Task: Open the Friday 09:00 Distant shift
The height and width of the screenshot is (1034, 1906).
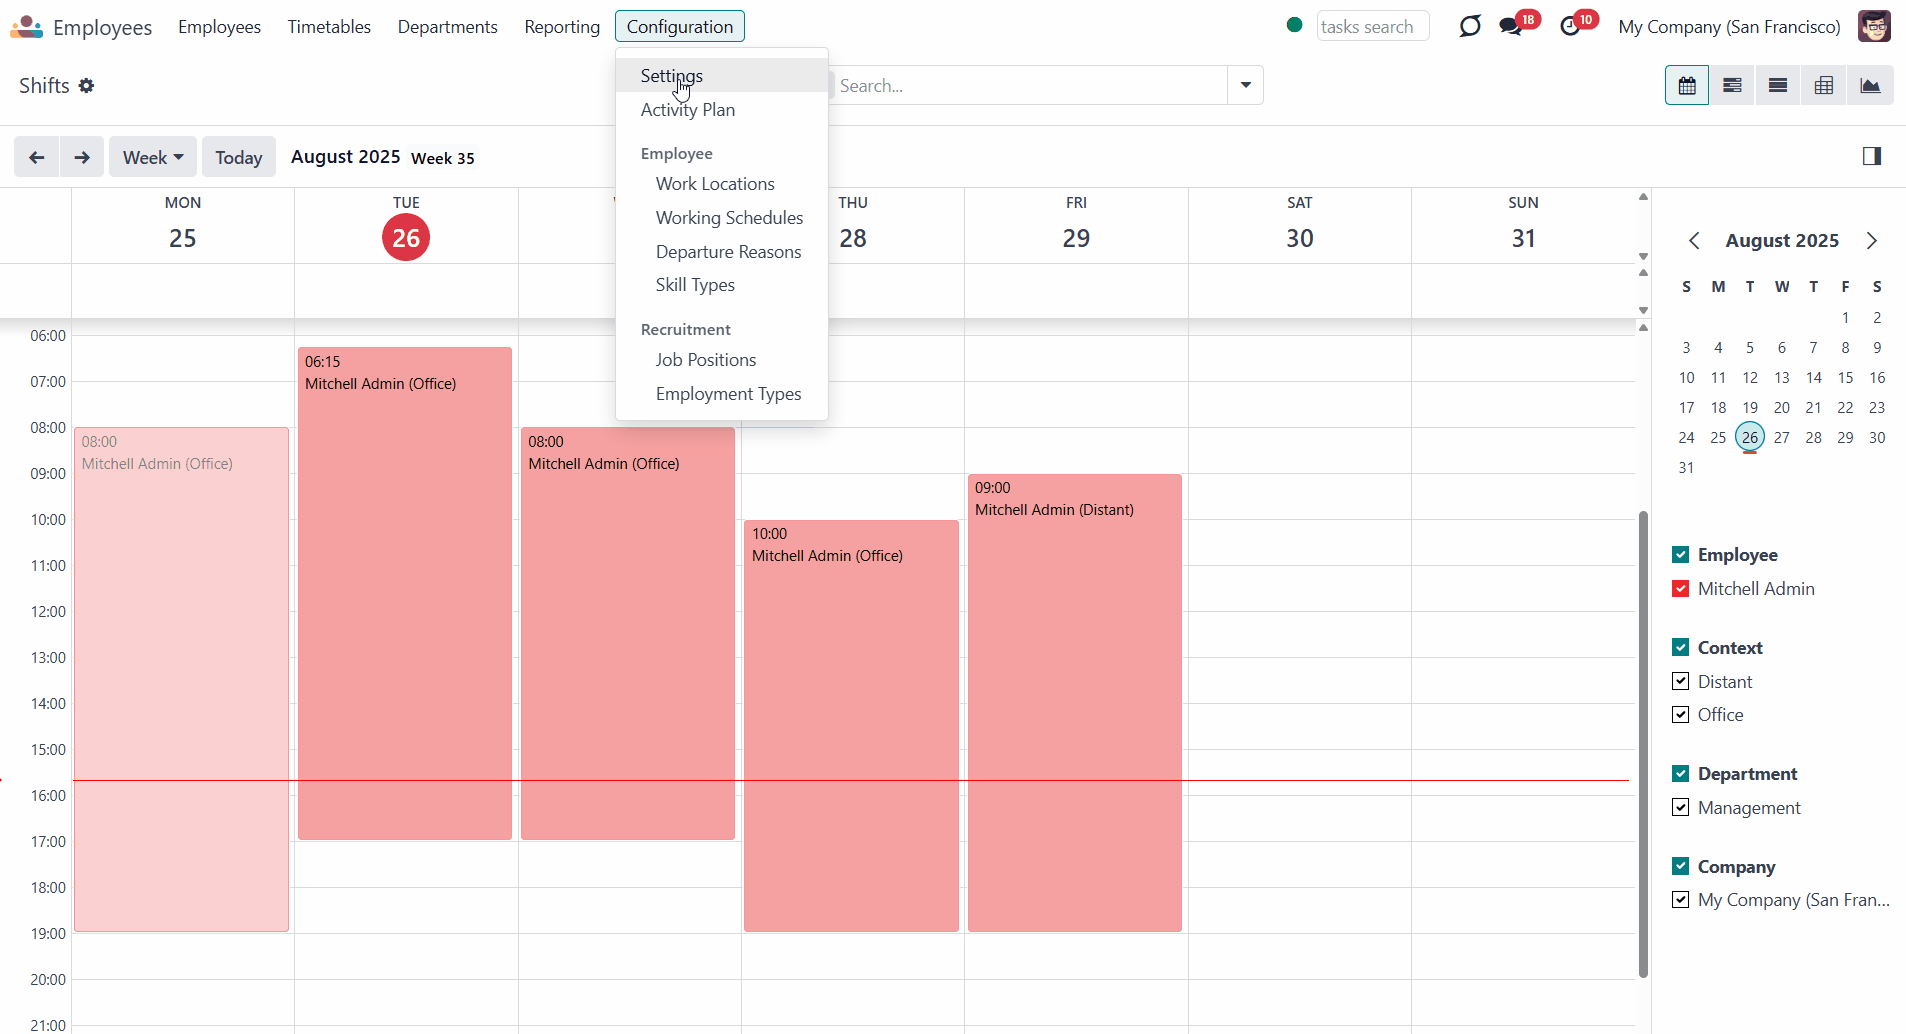Action: pos(1075,703)
